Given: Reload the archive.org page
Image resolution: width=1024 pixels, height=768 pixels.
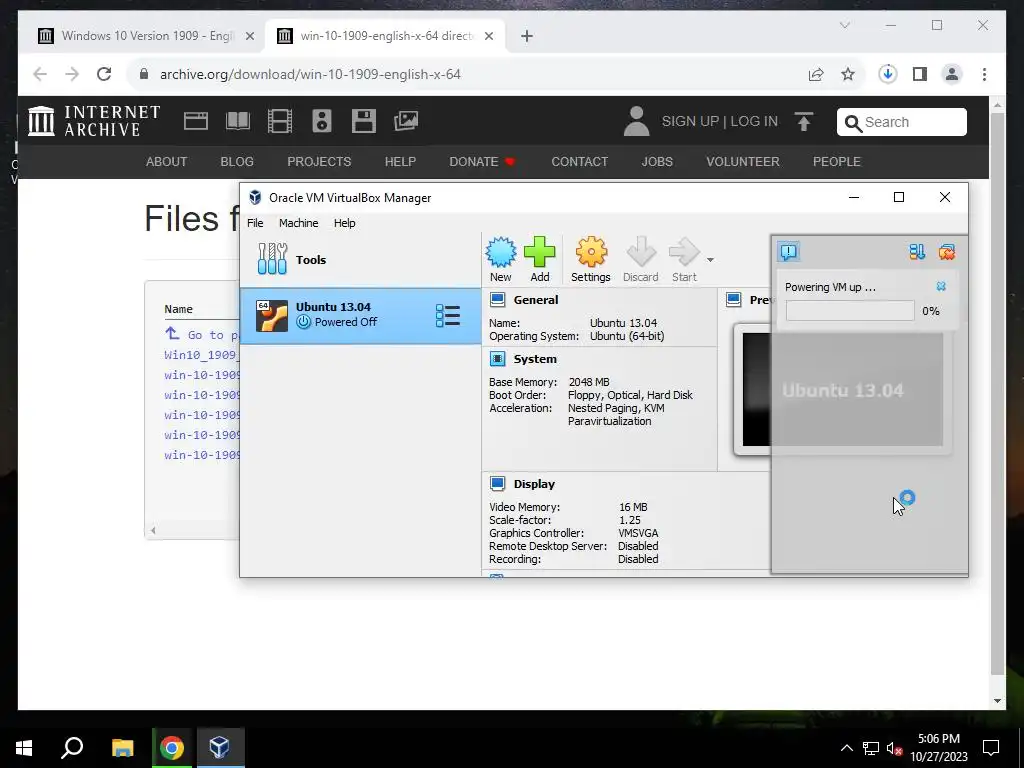Looking at the screenshot, I should pos(104,74).
